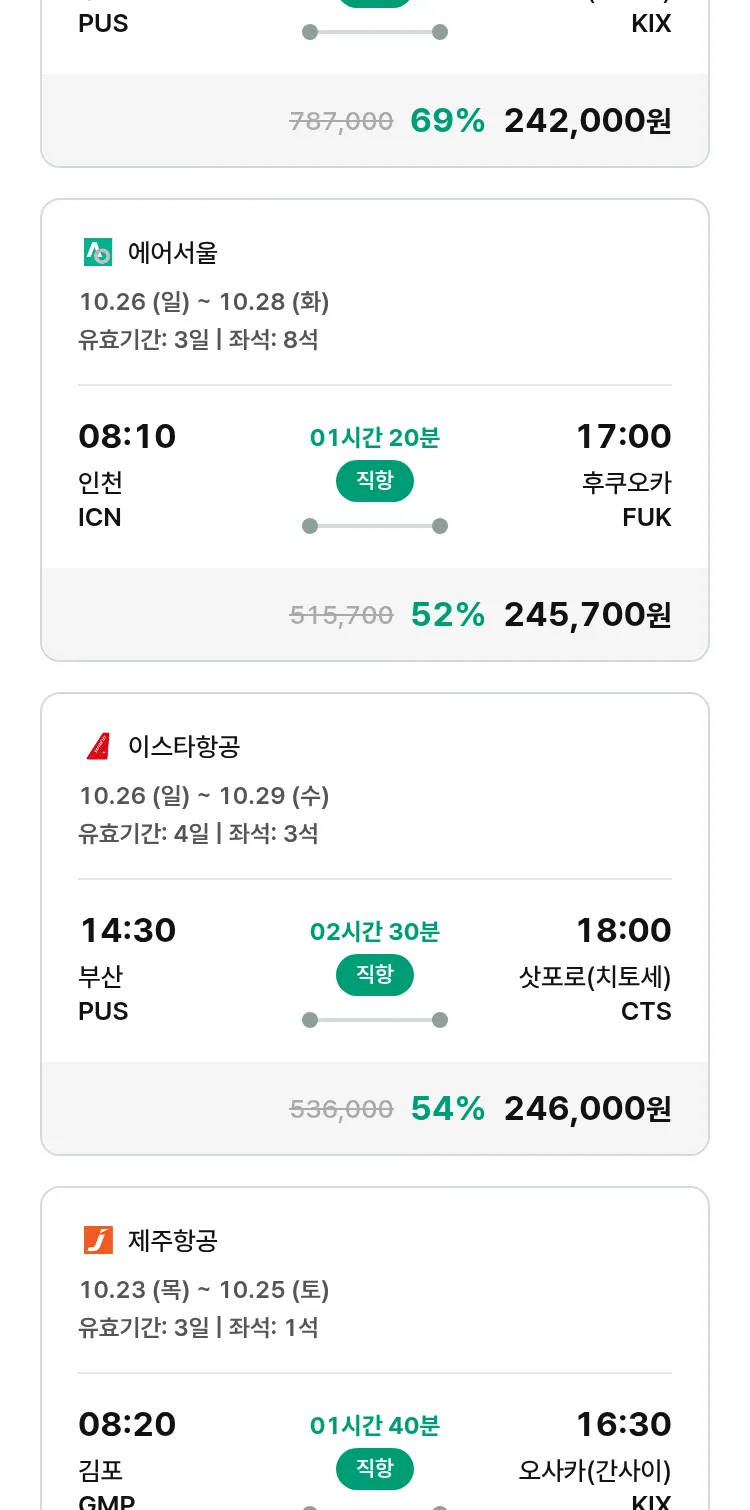Screen dimensions: 750x1510
Task: Tap the Eastar Jet red logo icon
Action: point(98,747)
